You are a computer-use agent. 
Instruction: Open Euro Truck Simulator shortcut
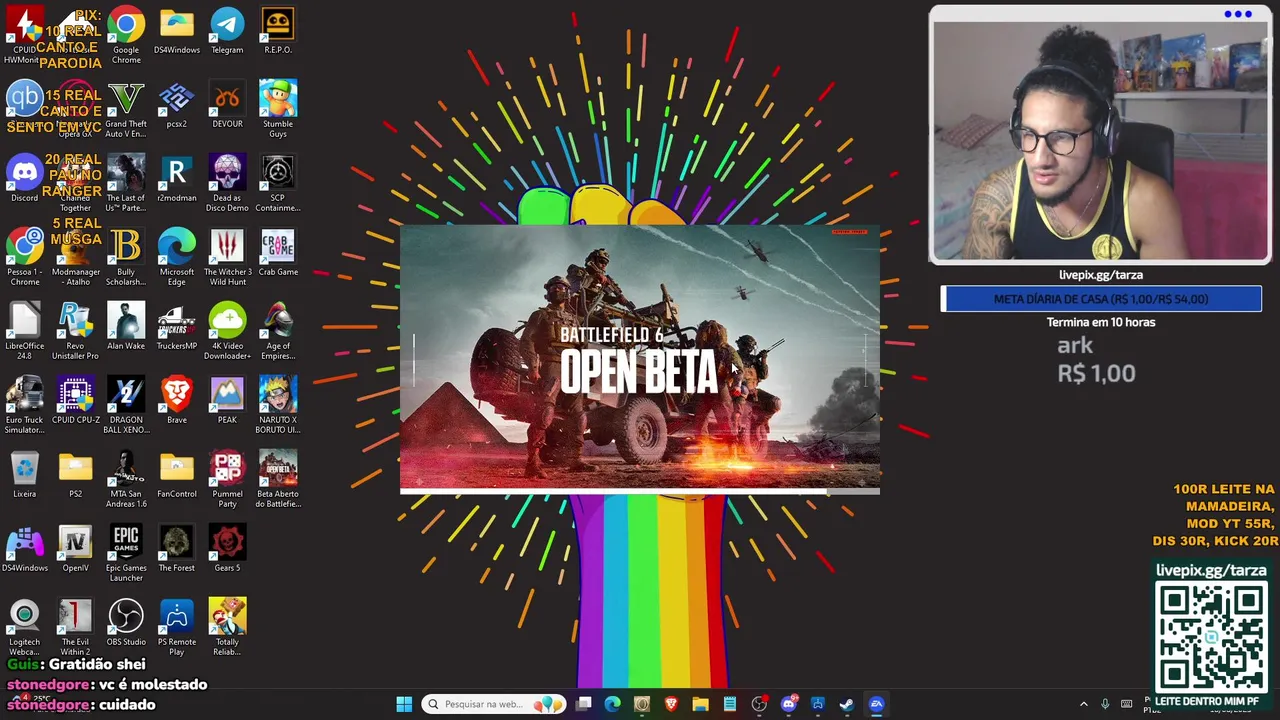(25, 405)
